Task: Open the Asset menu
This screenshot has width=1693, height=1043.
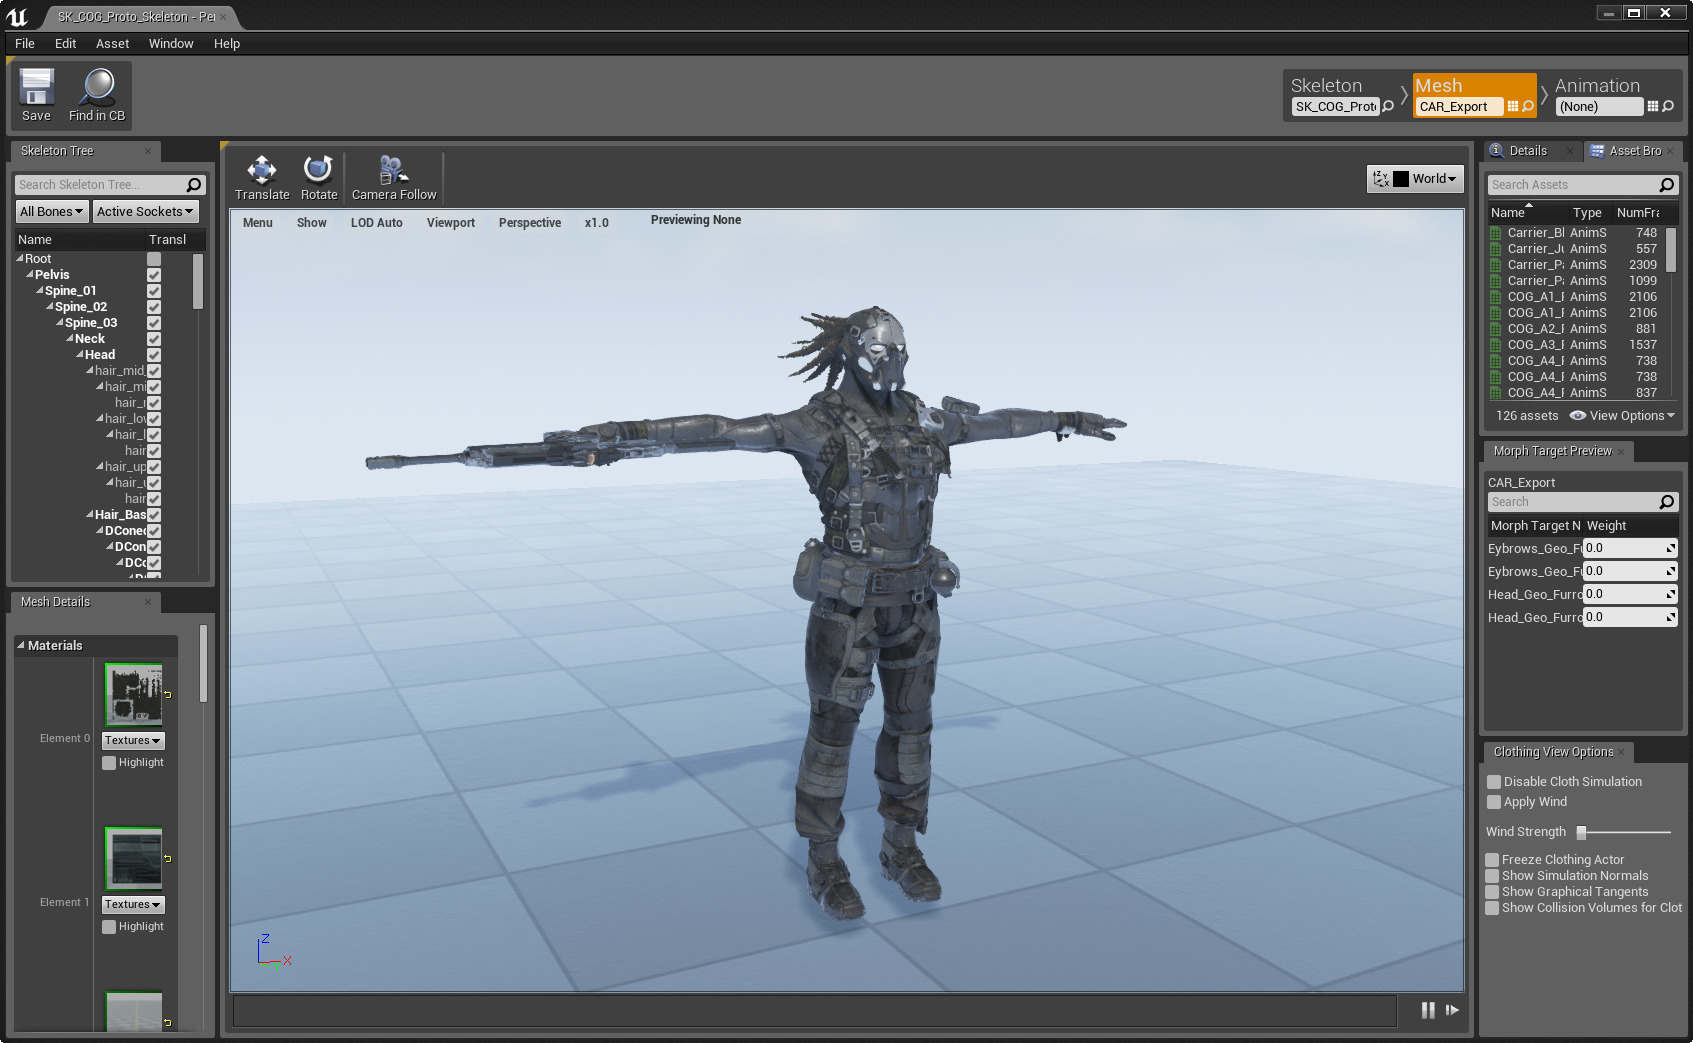Action: pos(112,44)
